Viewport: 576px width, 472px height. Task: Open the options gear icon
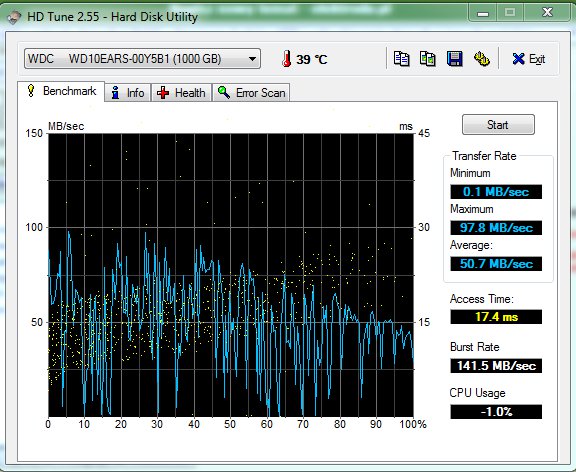point(482,58)
